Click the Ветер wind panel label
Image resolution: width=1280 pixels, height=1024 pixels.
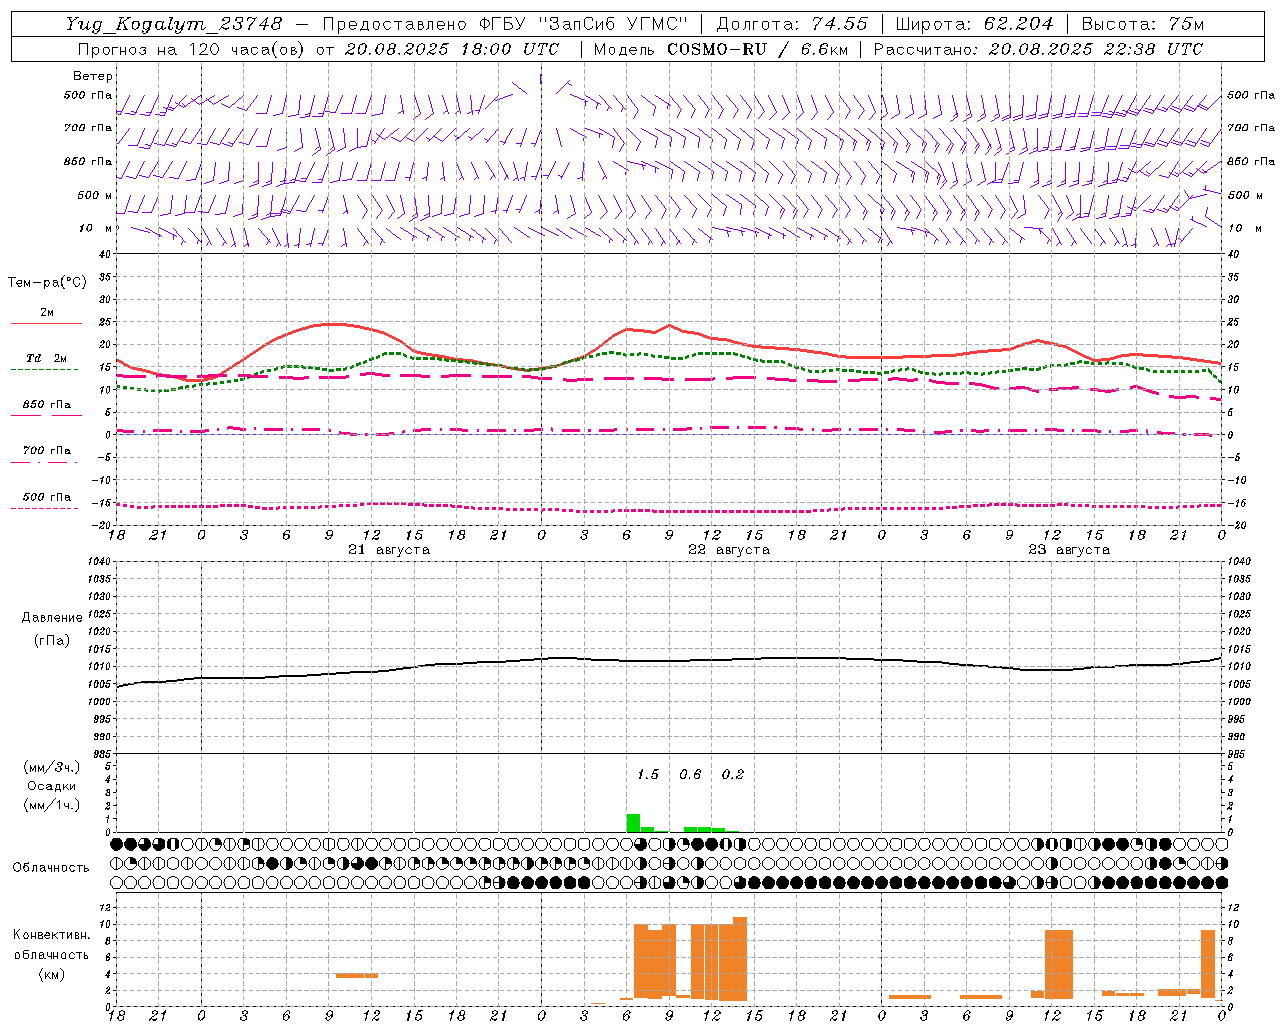coord(93,76)
